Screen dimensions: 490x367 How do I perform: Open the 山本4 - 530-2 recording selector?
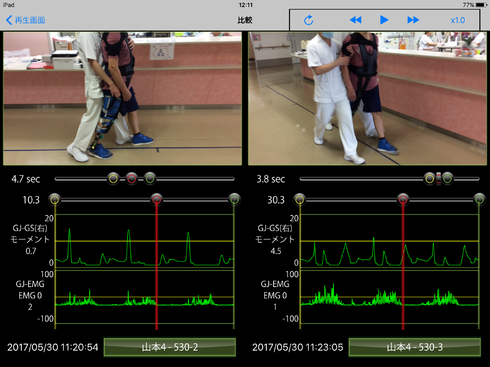[x=170, y=347]
